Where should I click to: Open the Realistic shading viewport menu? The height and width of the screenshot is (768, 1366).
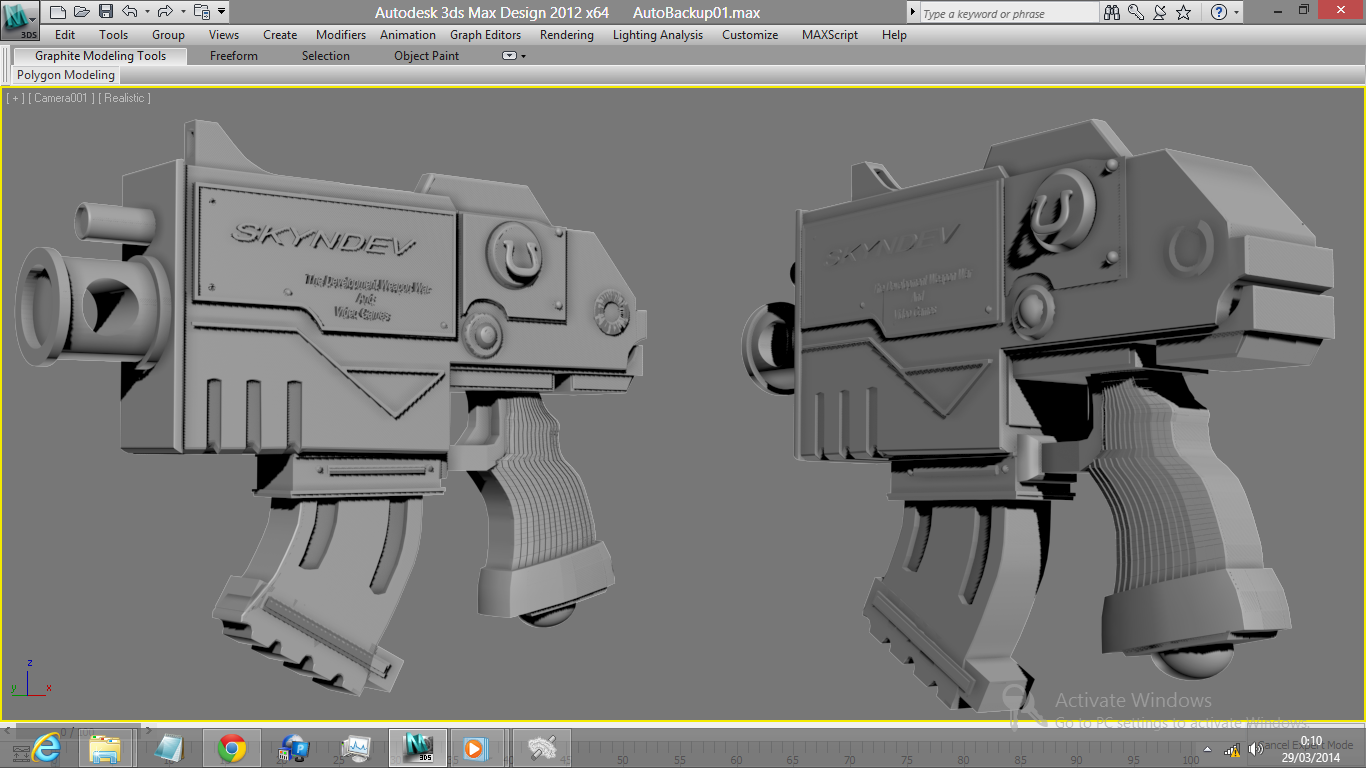click(125, 98)
